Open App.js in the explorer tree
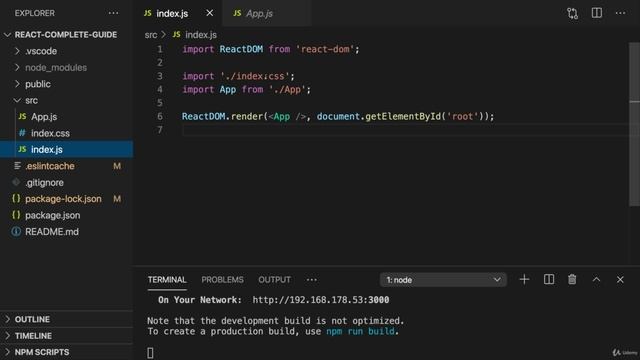The height and width of the screenshot is (360, 640). point(67,117)
